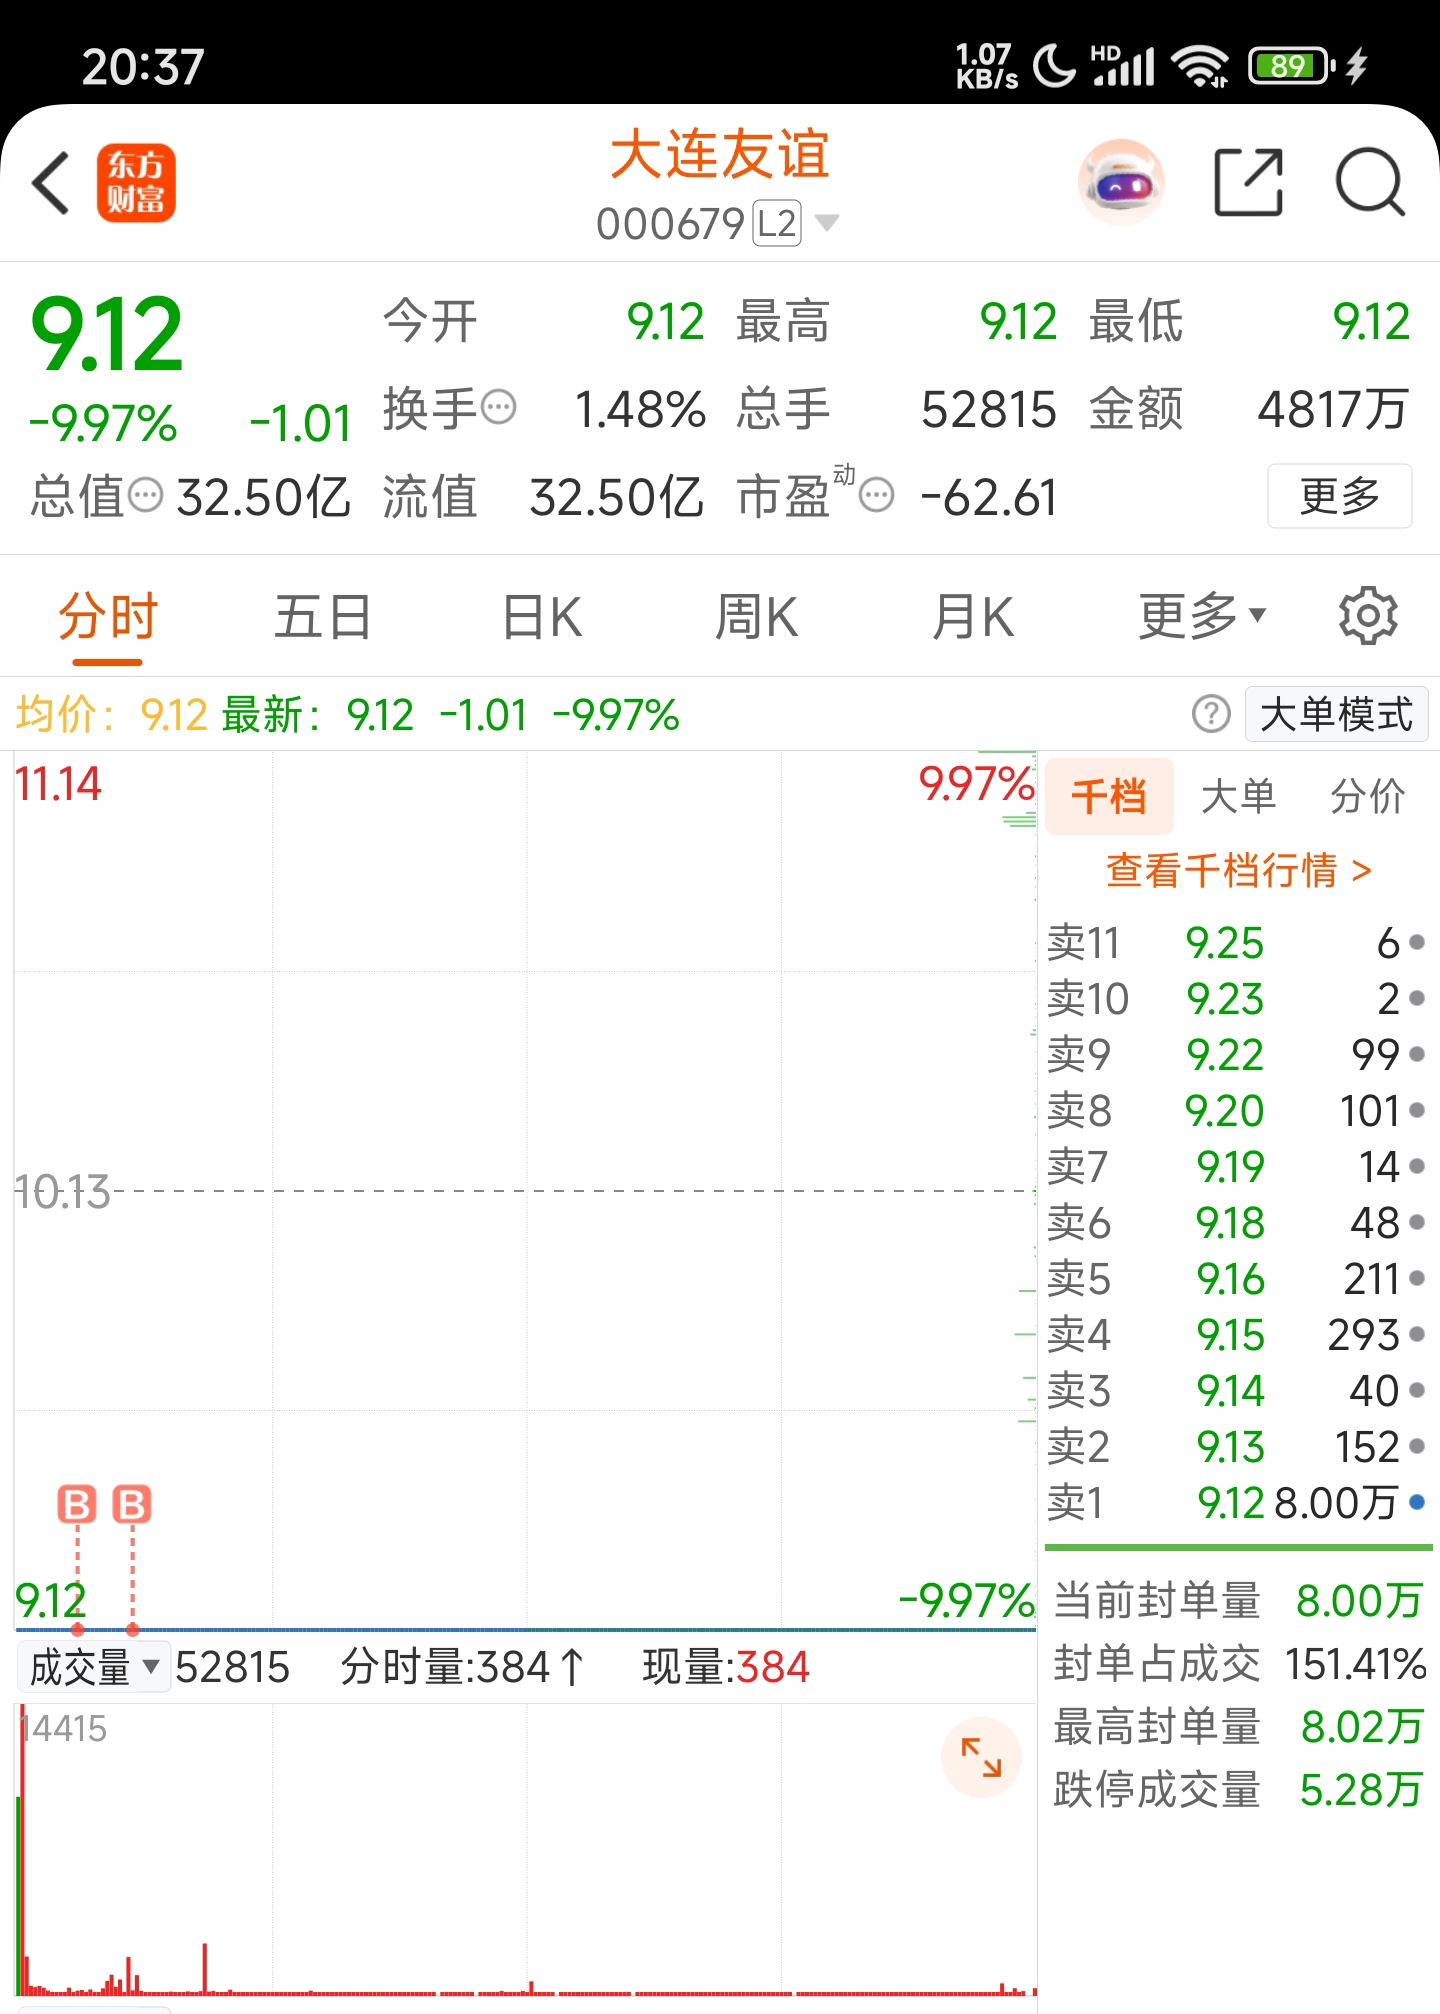Tap the second red B marker

pos(132,1504)
